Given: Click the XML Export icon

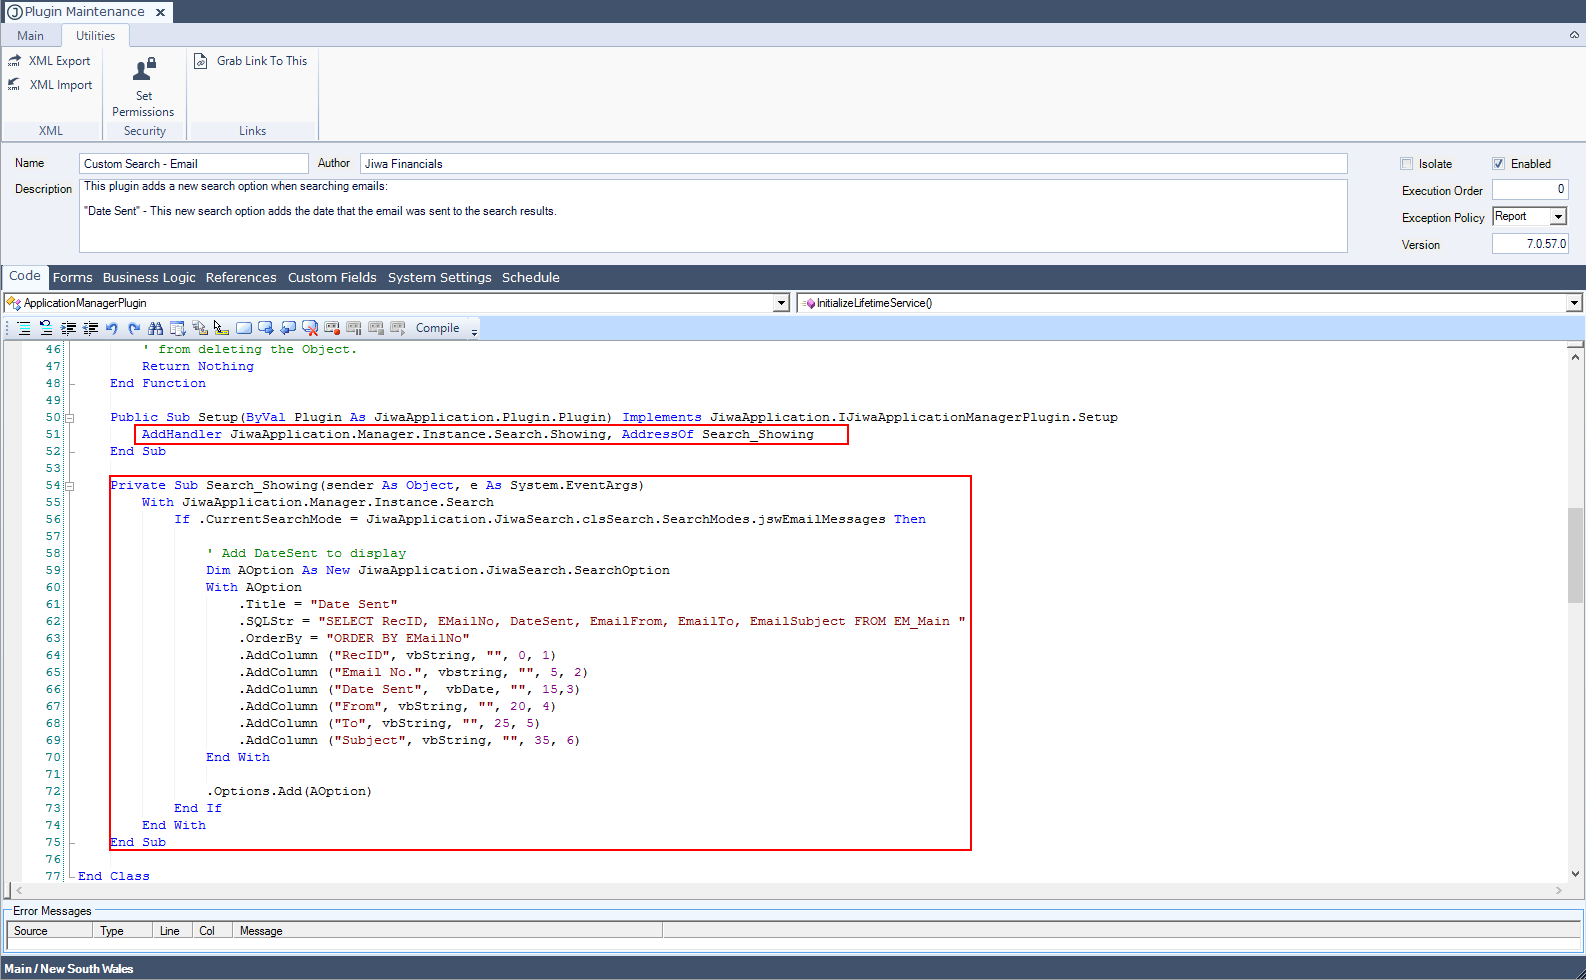Looking at the screenshot, I should [15, 61].
